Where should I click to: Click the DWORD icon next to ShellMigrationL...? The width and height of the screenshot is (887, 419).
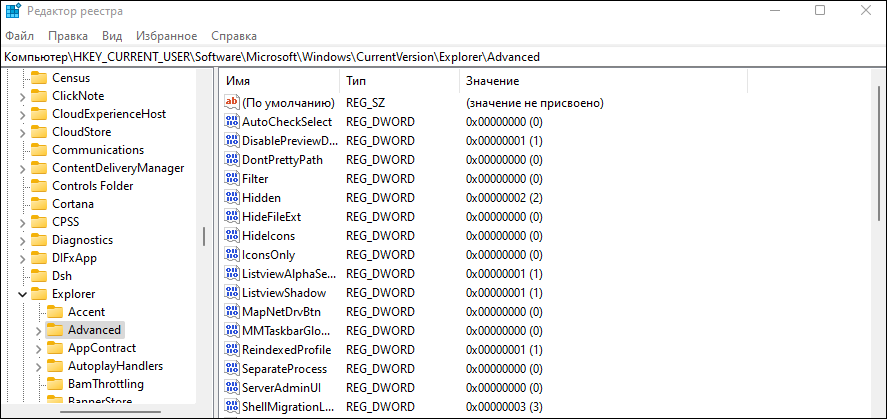232,407
